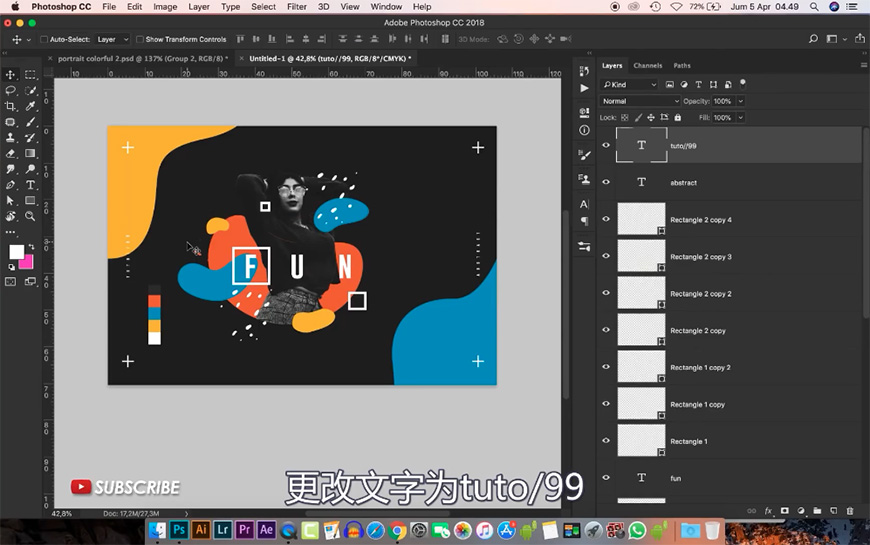Hide the fun text layer

[x=606, y=477]
